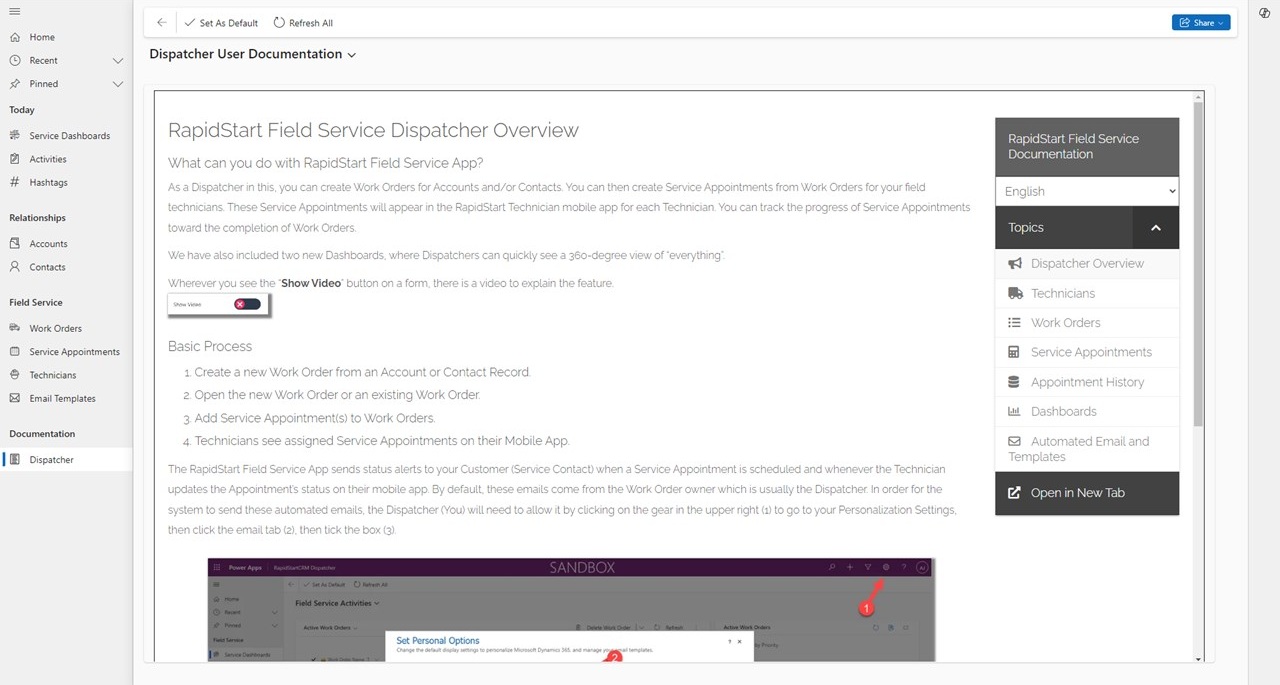The height and width of the screenshot is (685, 1280).
Task: Expand the Pinned chevron
Action: (118, 84)
